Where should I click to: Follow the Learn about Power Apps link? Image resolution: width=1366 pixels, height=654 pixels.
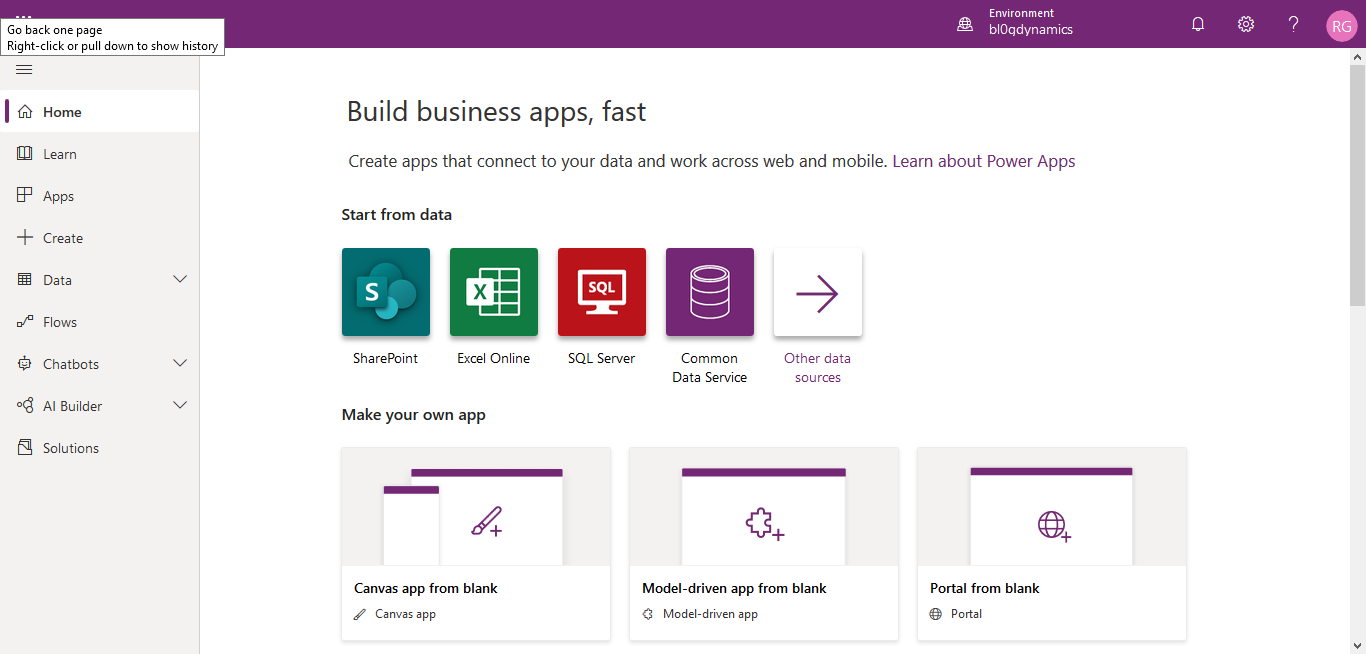tap(984, 161)
